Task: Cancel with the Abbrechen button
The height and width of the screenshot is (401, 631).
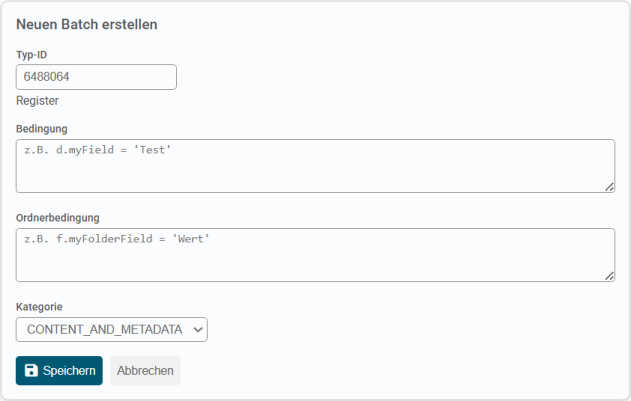Action: 145,371
